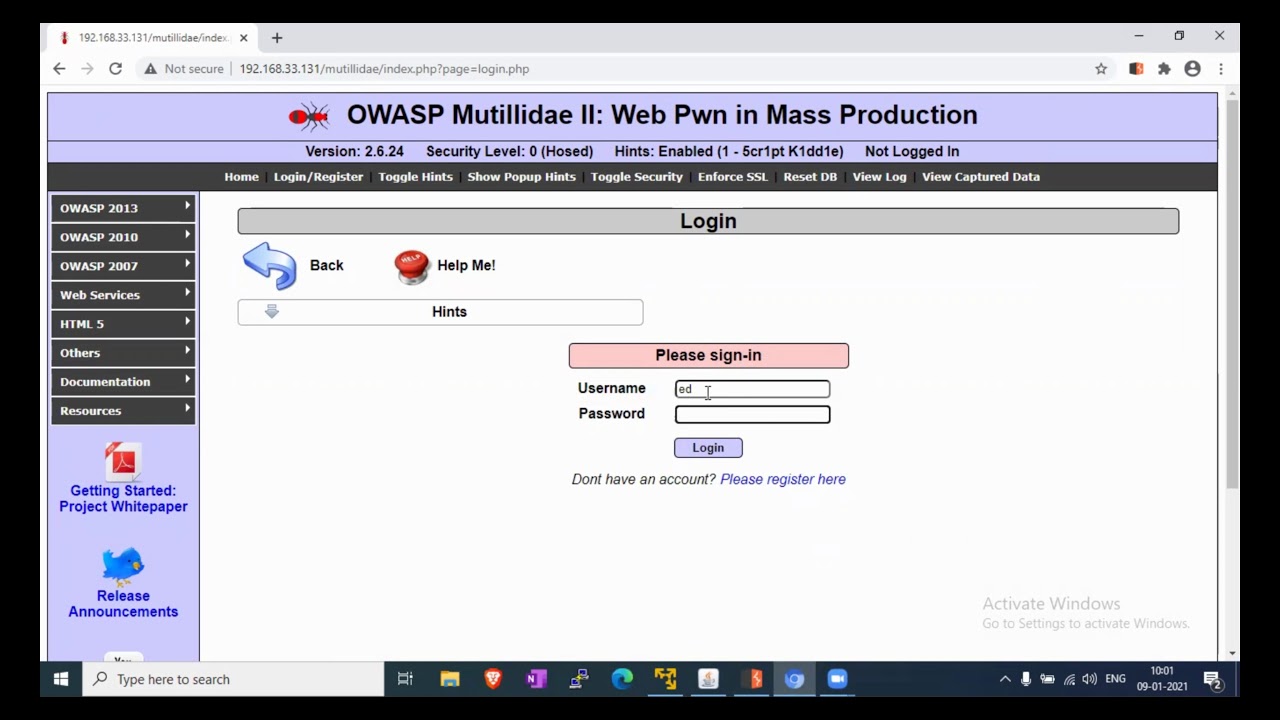Expand the OWASP 2007 menu
The width and height of the screenshot is (1280, 720).
pos(123,266)
